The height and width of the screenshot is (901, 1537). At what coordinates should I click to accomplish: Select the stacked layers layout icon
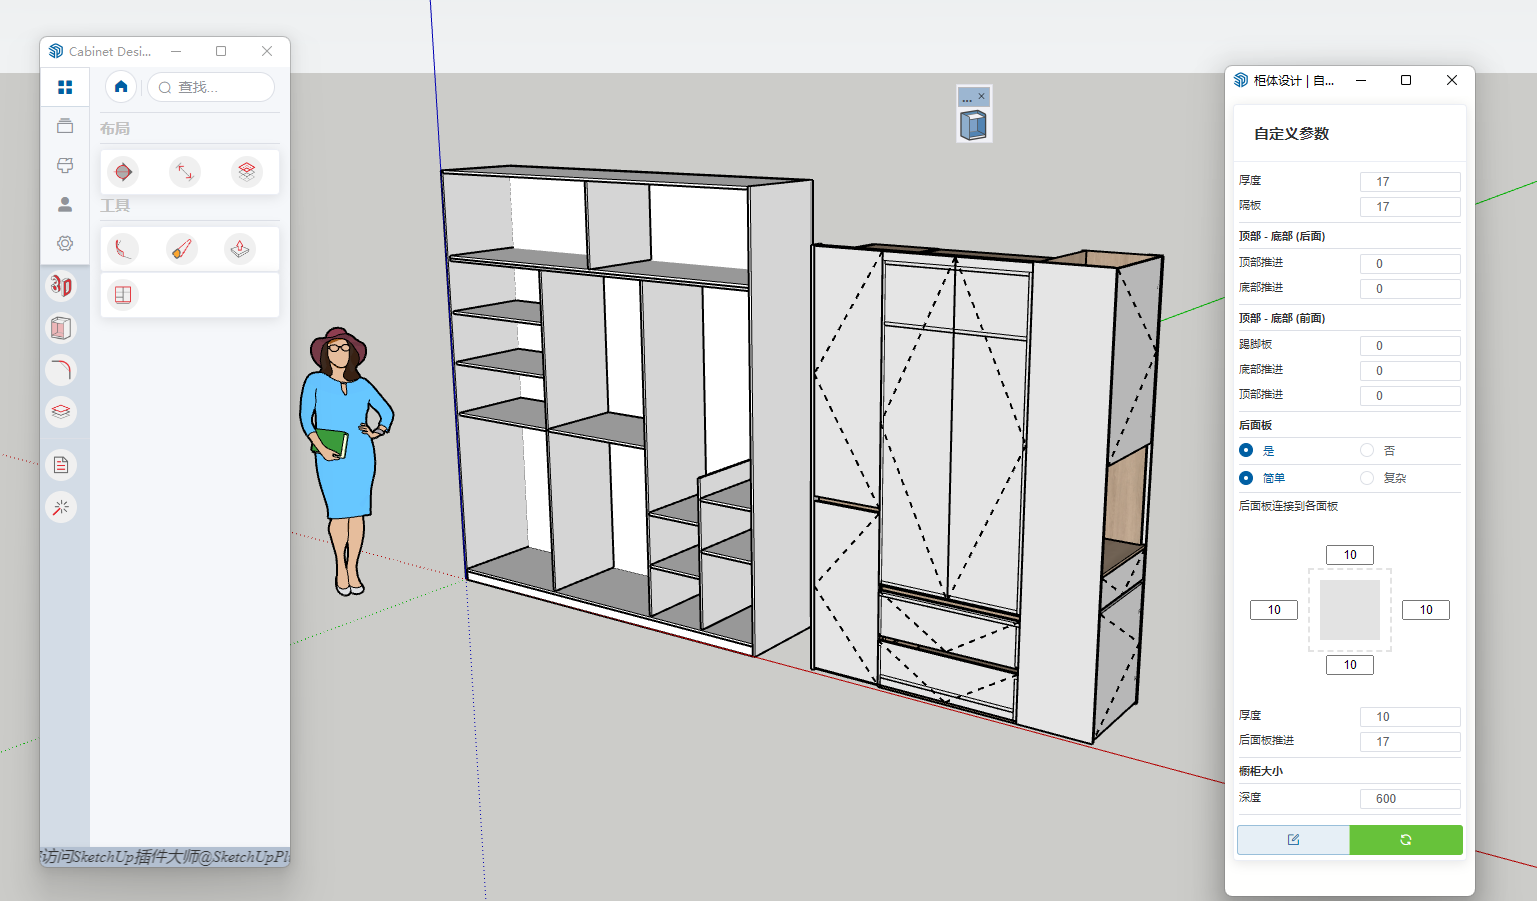point(246,172)
